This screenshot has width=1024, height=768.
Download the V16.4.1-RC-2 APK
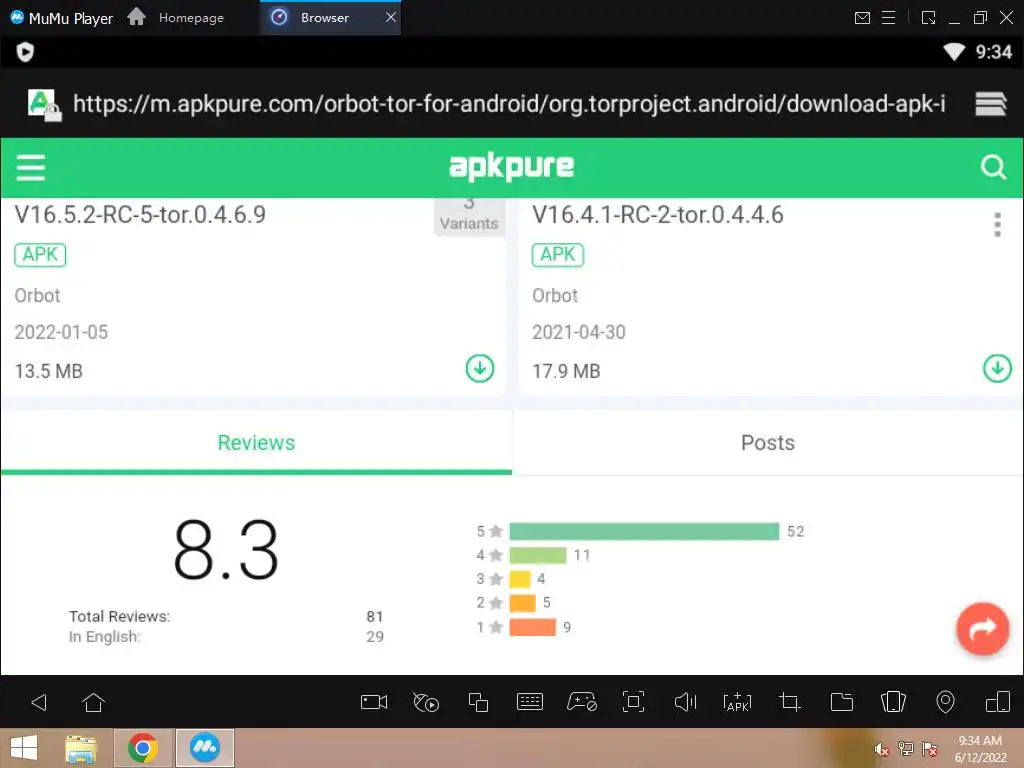[997, 369]
